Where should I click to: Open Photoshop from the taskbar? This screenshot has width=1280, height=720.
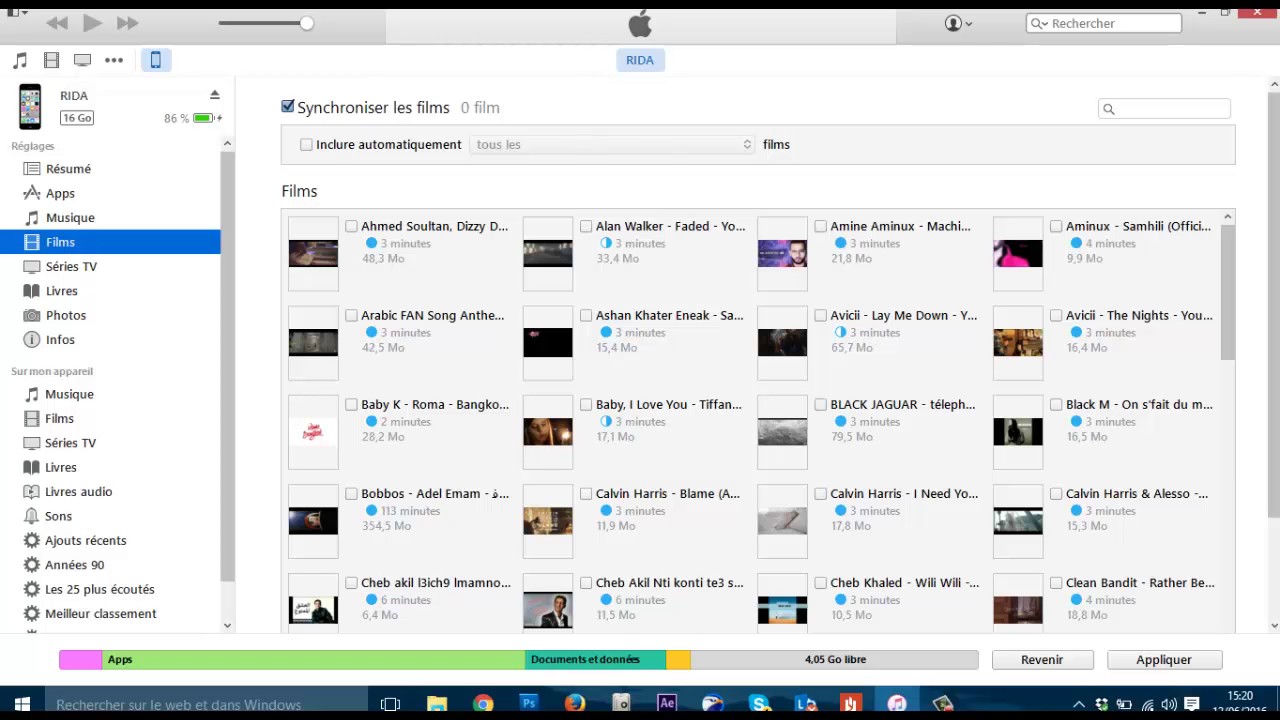pyautogui.click(x=529, y=704)
